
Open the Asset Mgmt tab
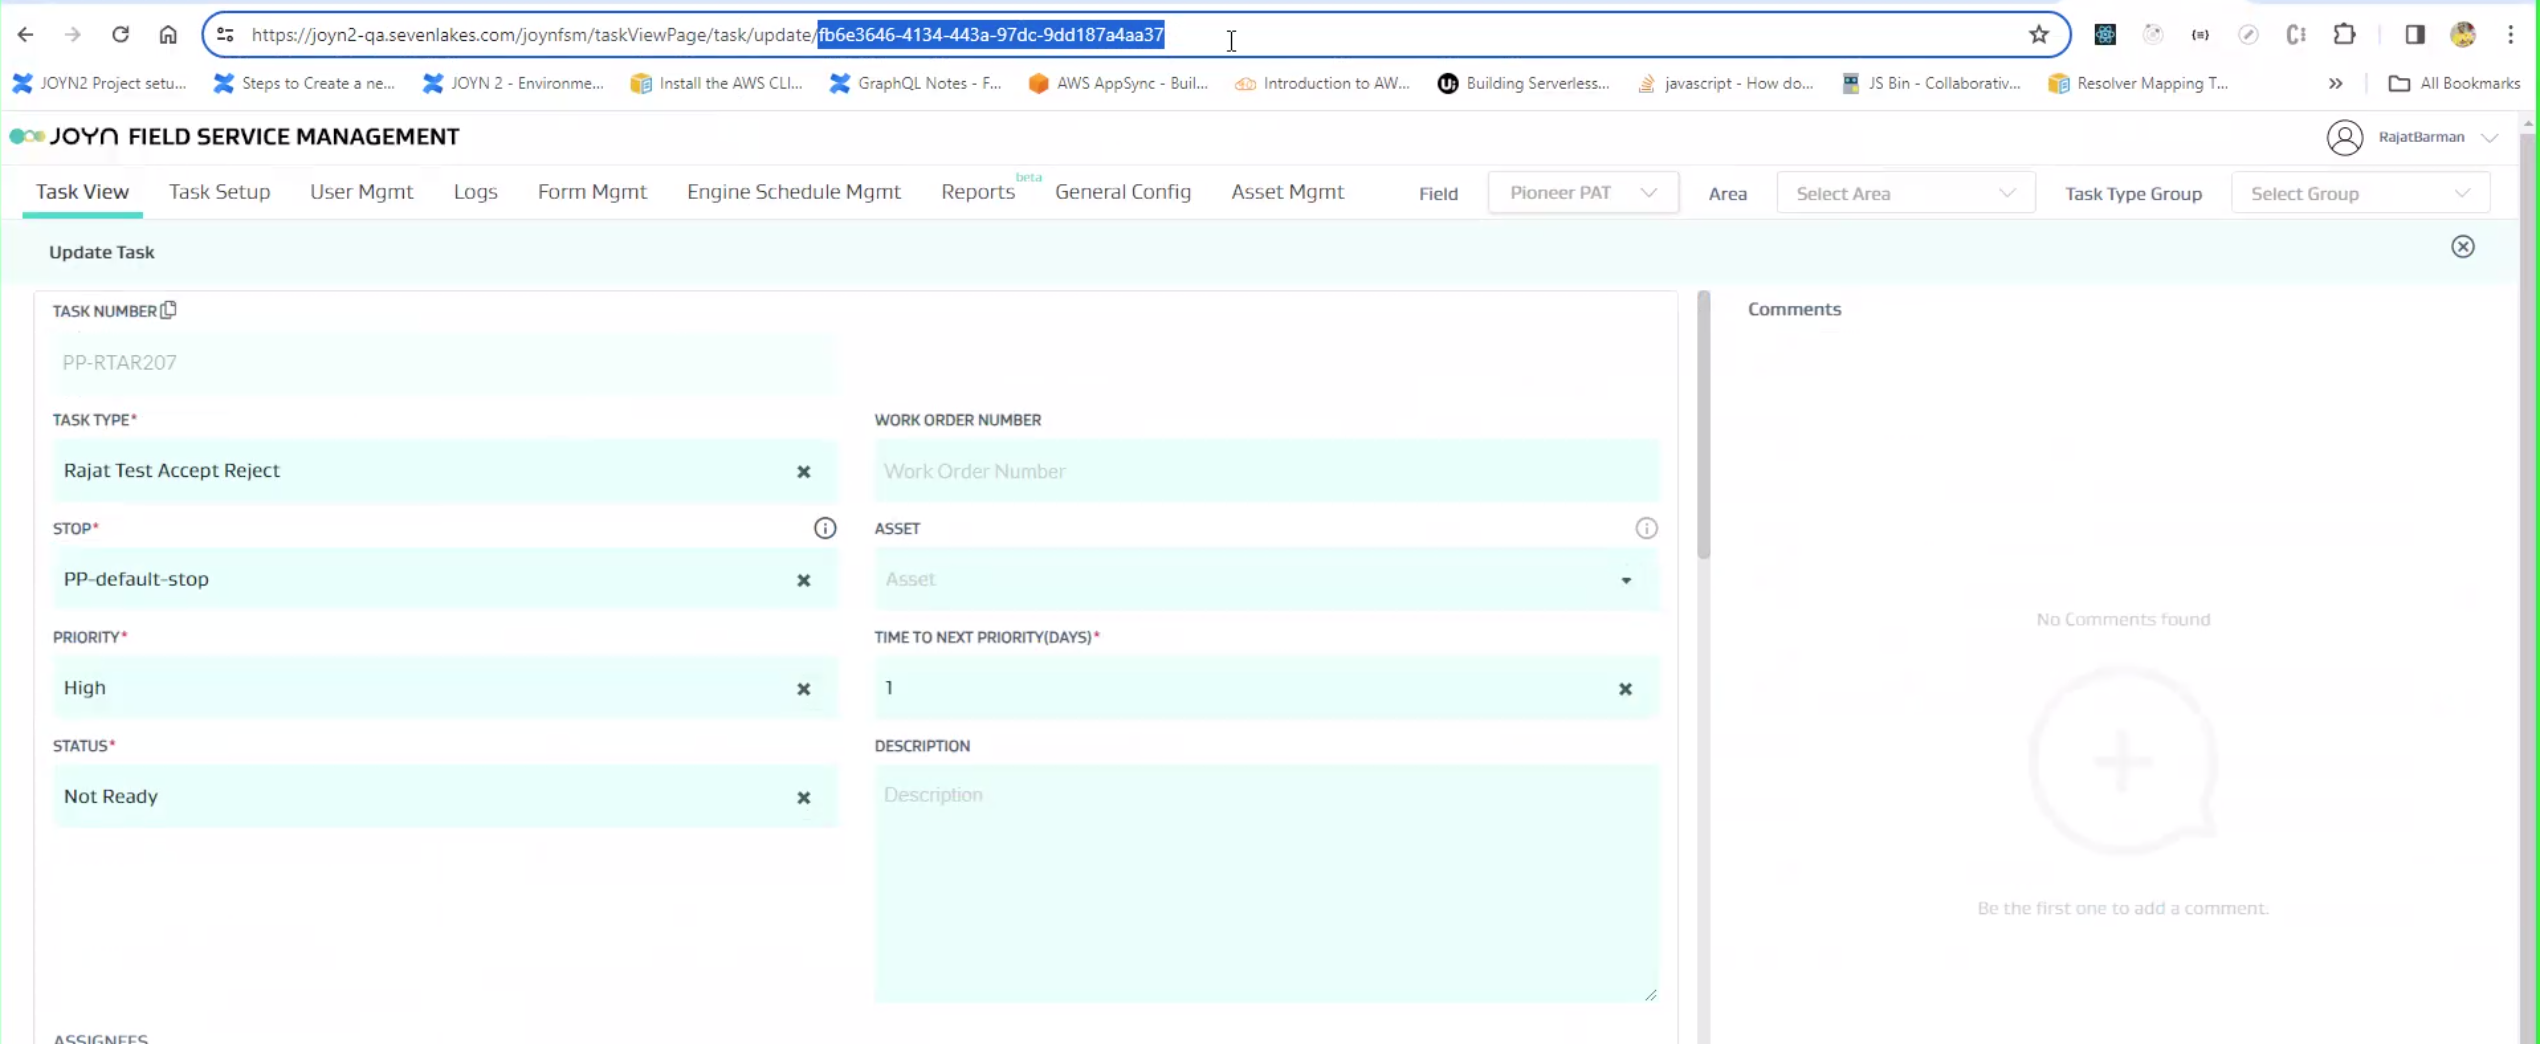click(1286, 192)
